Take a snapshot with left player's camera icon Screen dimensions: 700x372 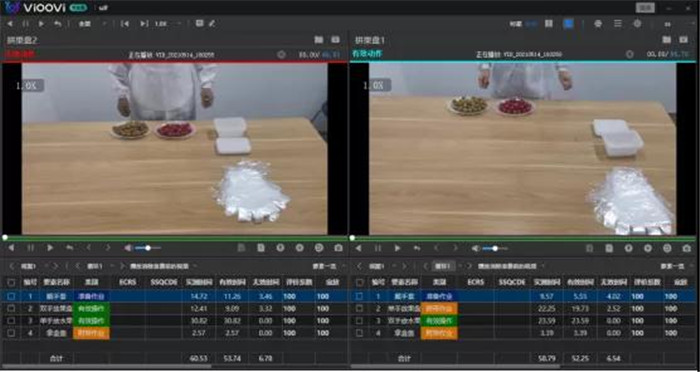(338, 248)
